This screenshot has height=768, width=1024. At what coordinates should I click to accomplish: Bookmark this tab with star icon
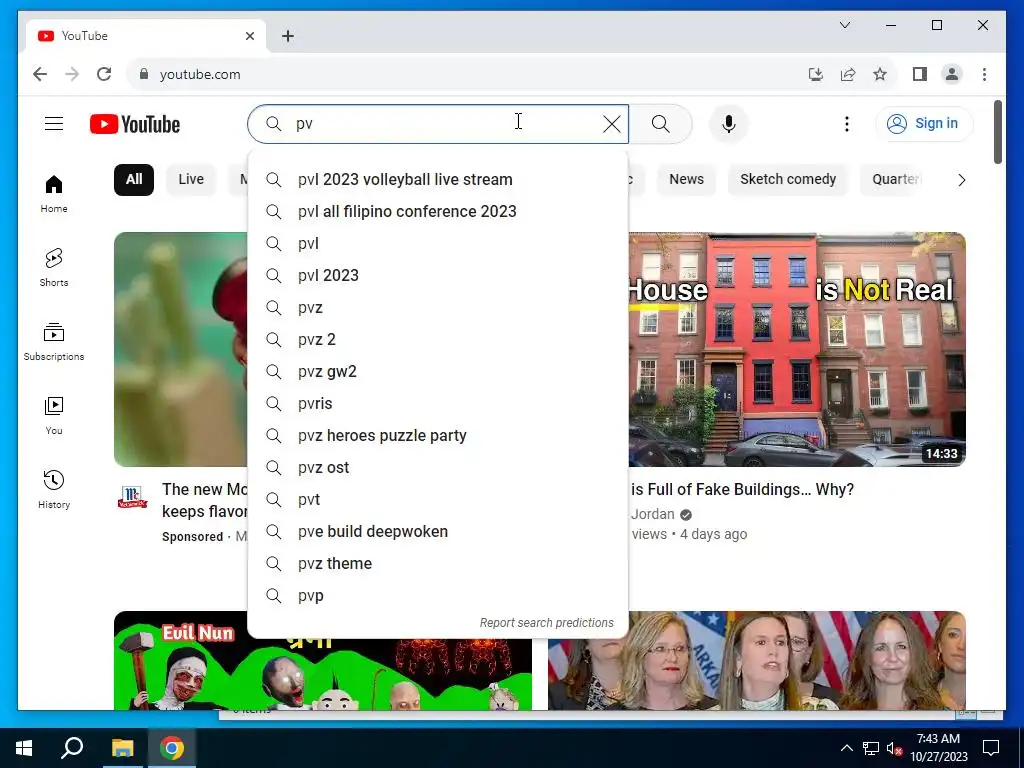click(x=880, y=74)
